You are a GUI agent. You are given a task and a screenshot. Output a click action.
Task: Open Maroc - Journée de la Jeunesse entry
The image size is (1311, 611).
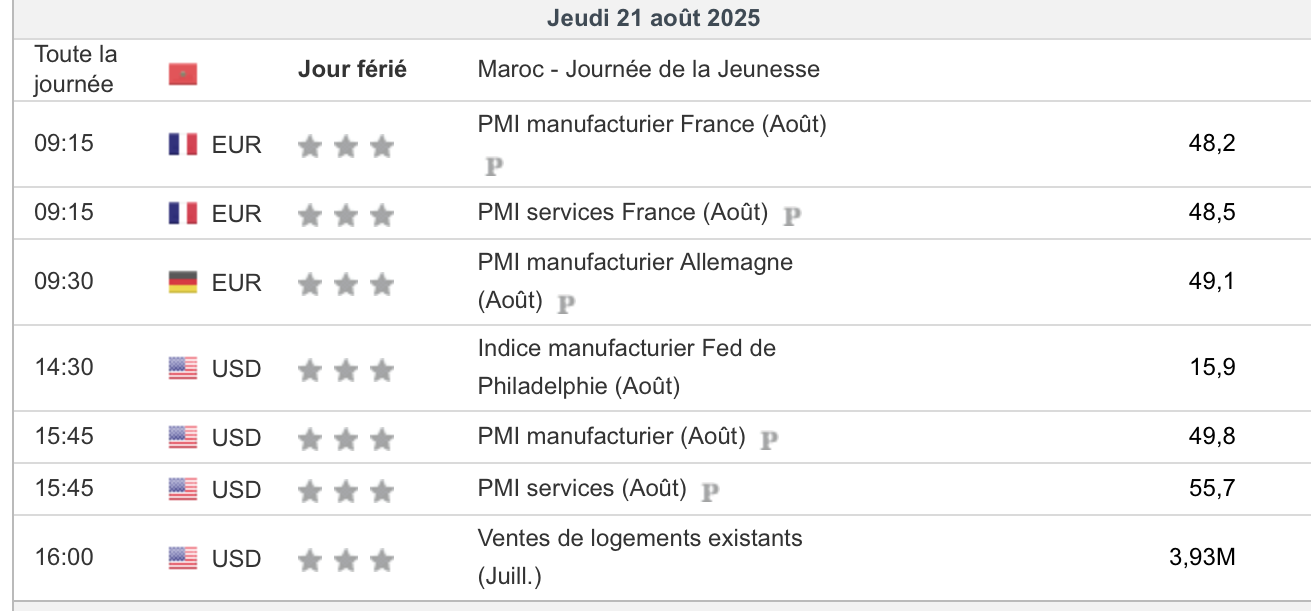(648, 70)
